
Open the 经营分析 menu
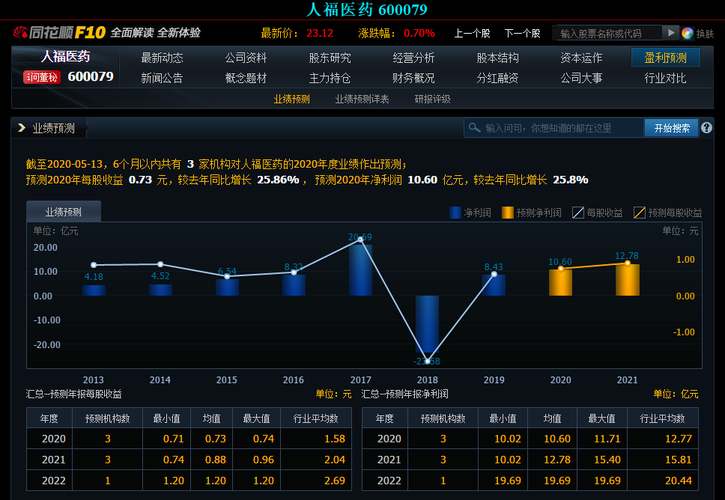click(413, 58)
